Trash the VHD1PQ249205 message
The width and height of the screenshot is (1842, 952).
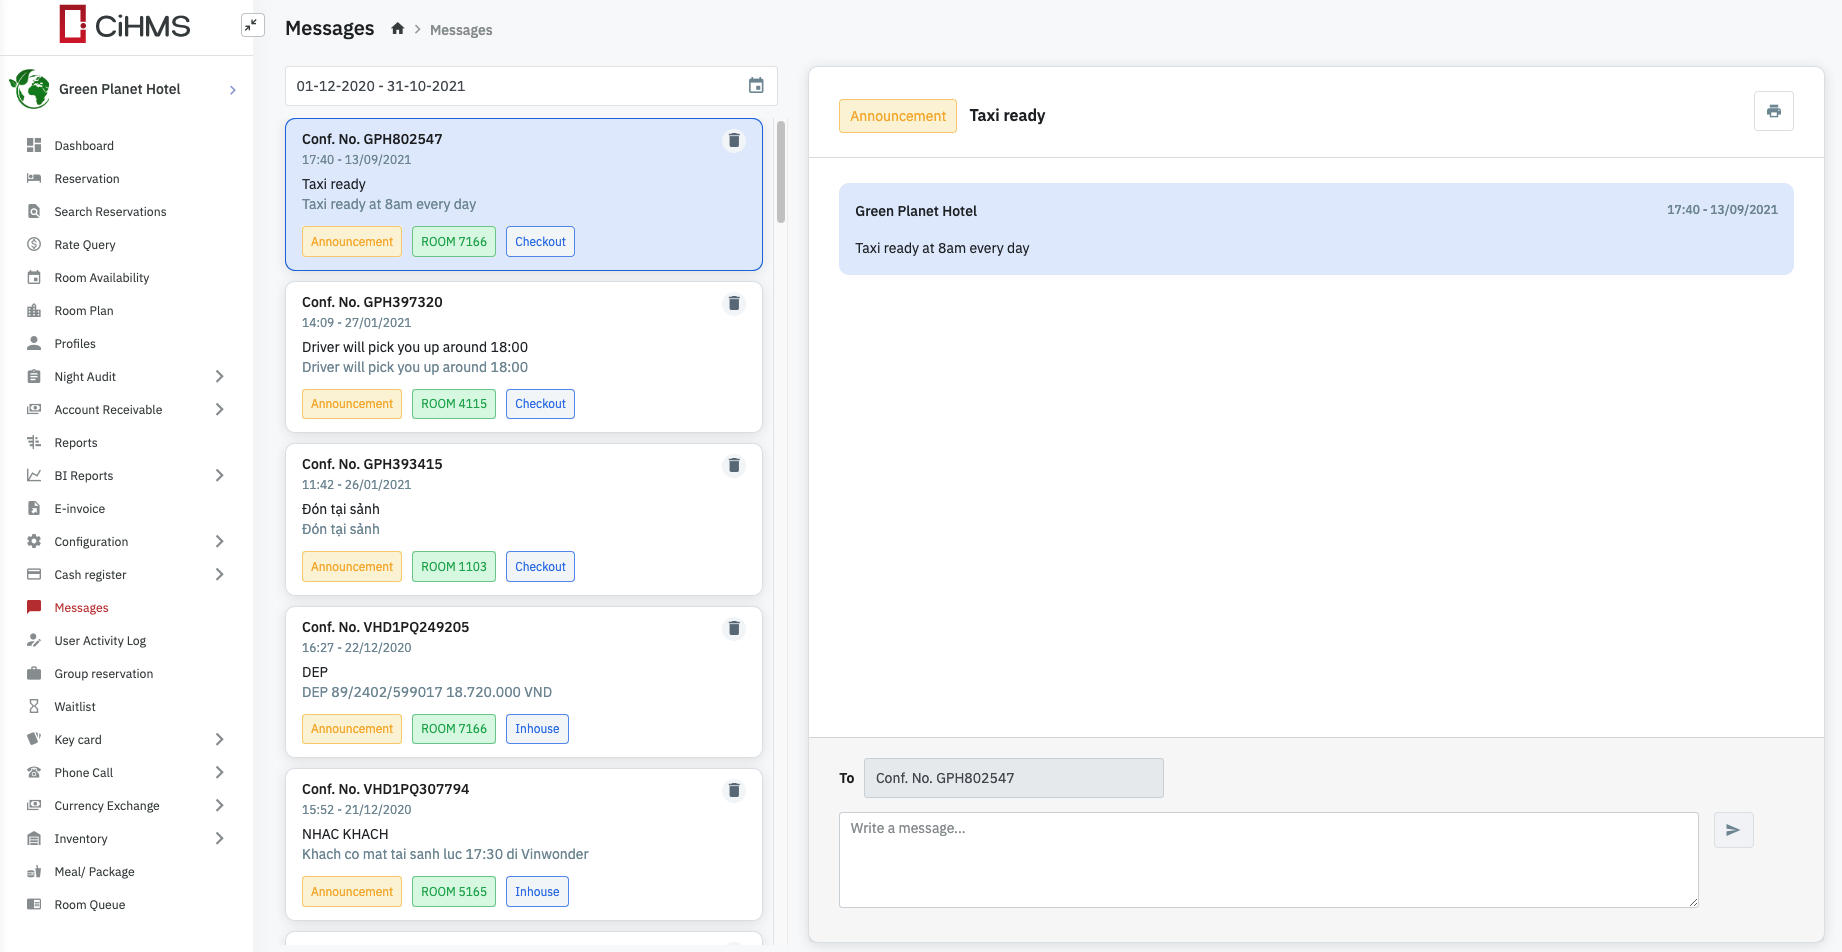pyautogui.click(x=734, y=628)
